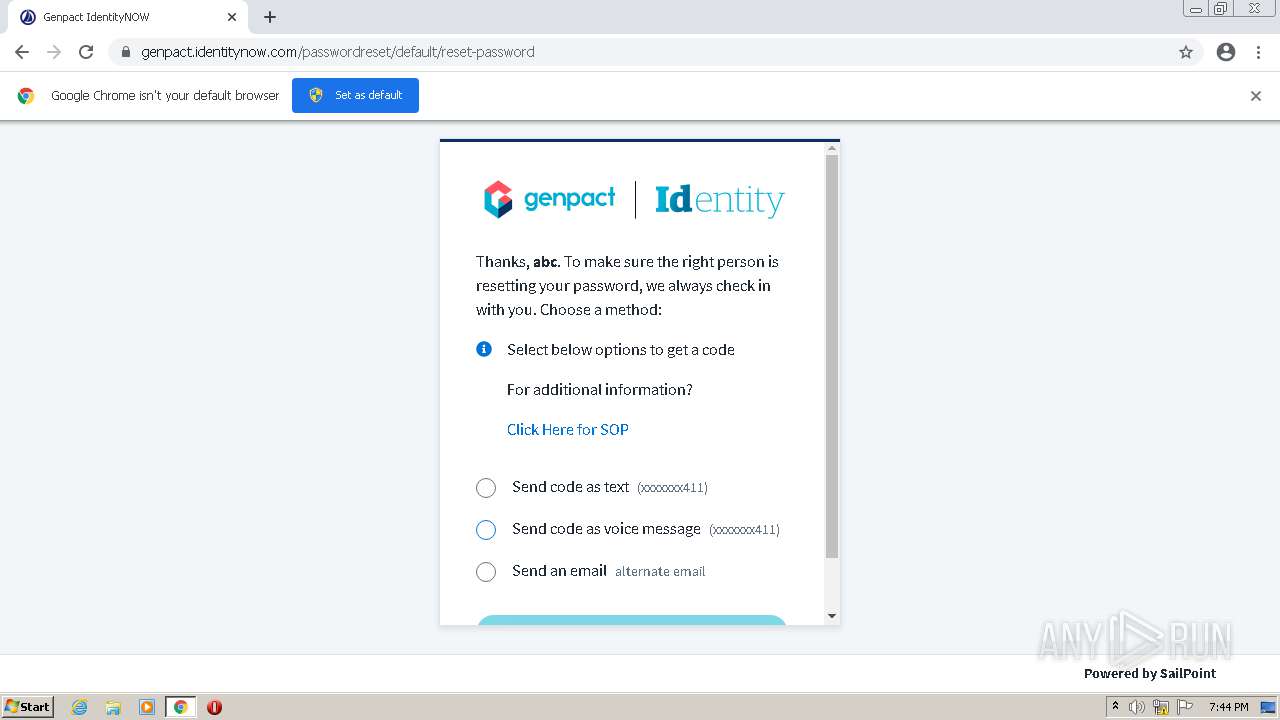Screen dimensions: 1280x720
Task: Click the red shield taskbar icon
Action: click(214, 707)
